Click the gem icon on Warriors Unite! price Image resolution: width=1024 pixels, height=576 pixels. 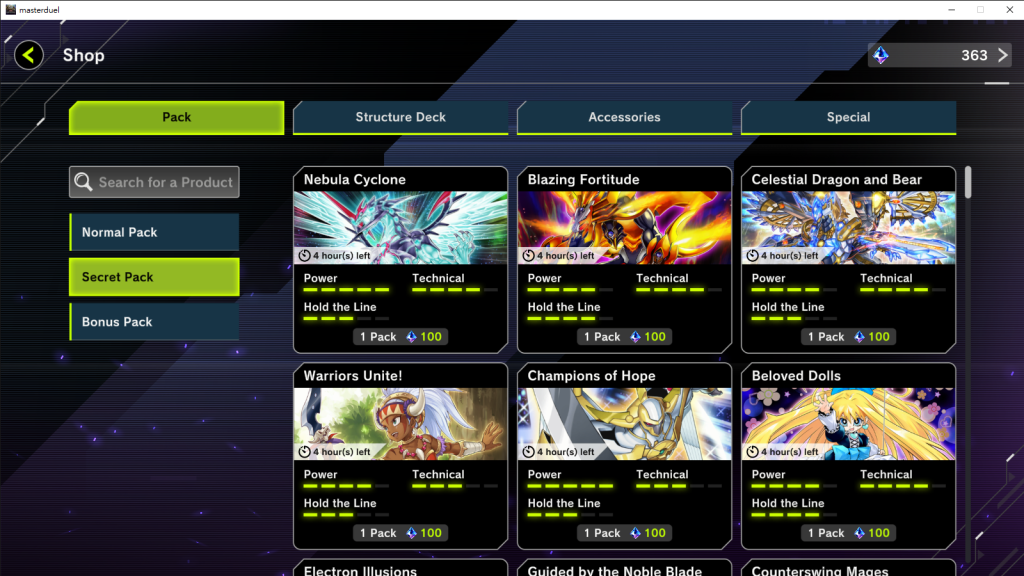[411, 533]
